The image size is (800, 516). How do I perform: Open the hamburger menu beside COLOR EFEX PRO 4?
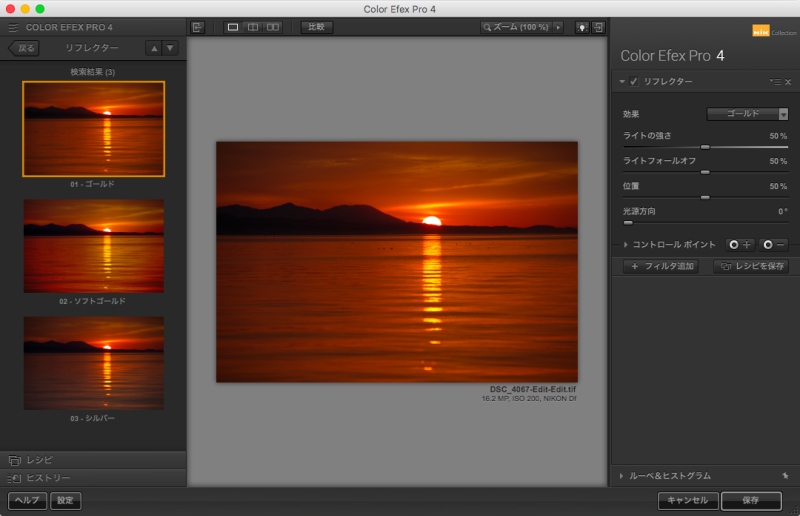coord(13,27)
